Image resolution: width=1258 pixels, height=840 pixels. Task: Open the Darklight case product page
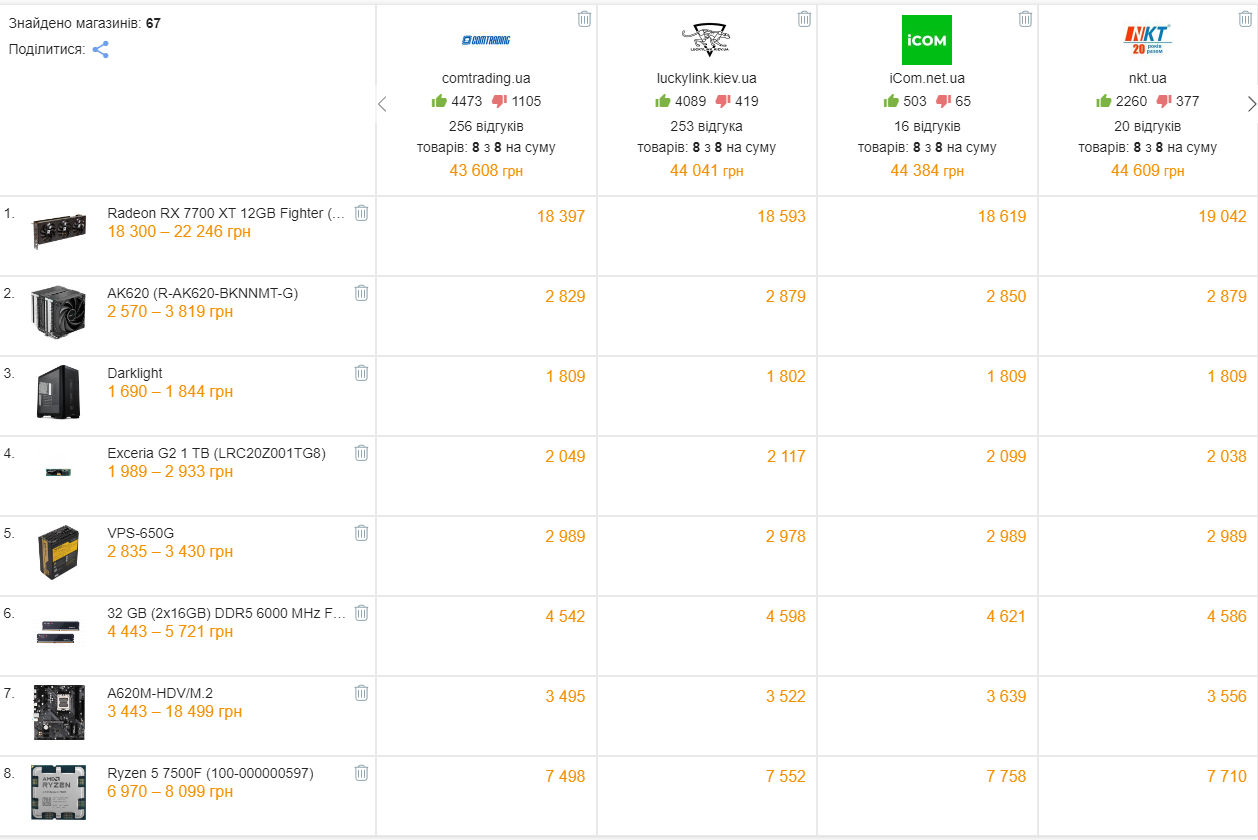click(135, 373)
